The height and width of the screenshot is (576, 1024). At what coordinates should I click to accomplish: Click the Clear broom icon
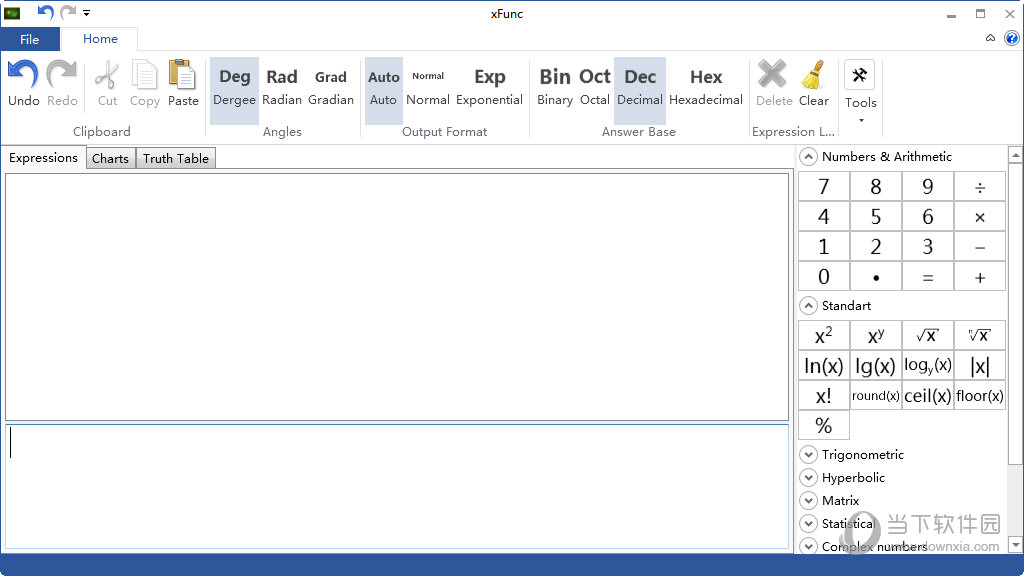[x=814, y=75]
